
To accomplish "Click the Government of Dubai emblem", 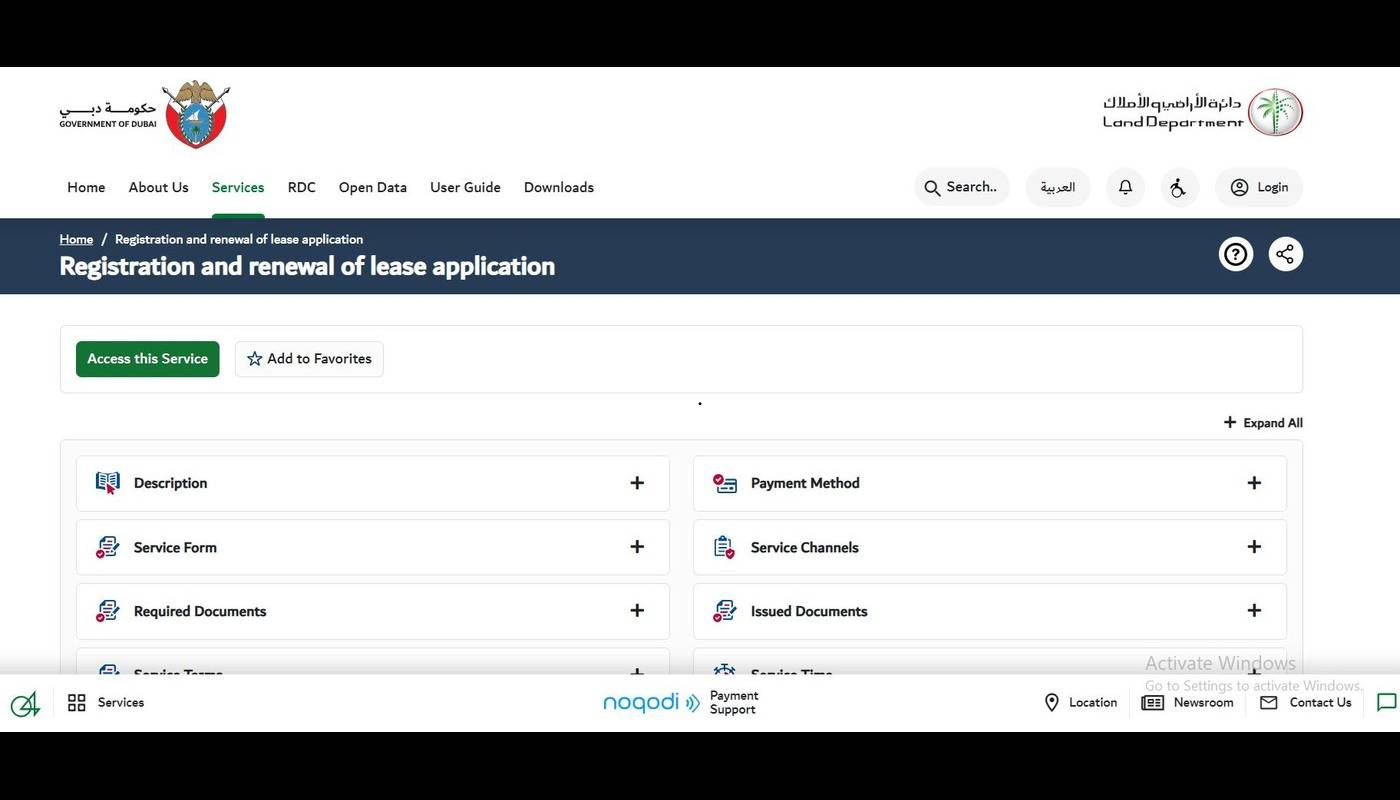I will 195,114.
